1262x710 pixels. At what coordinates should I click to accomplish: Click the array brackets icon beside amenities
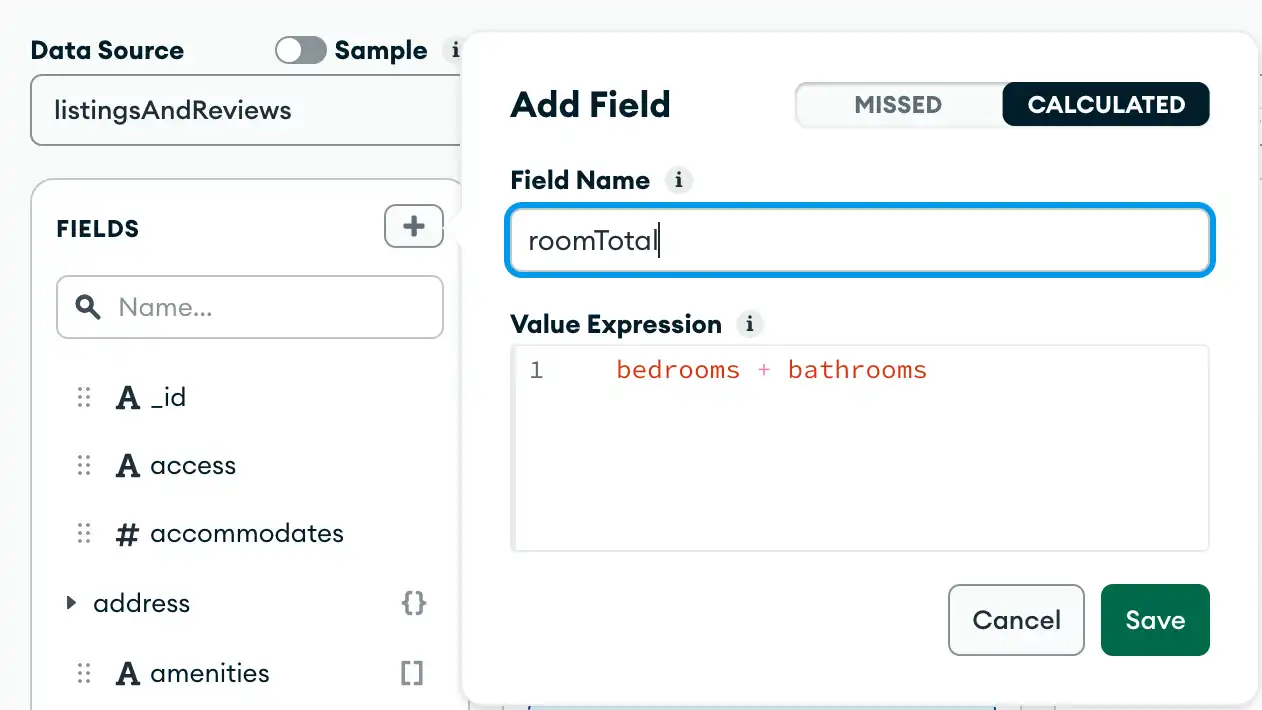tap(411, 673)
